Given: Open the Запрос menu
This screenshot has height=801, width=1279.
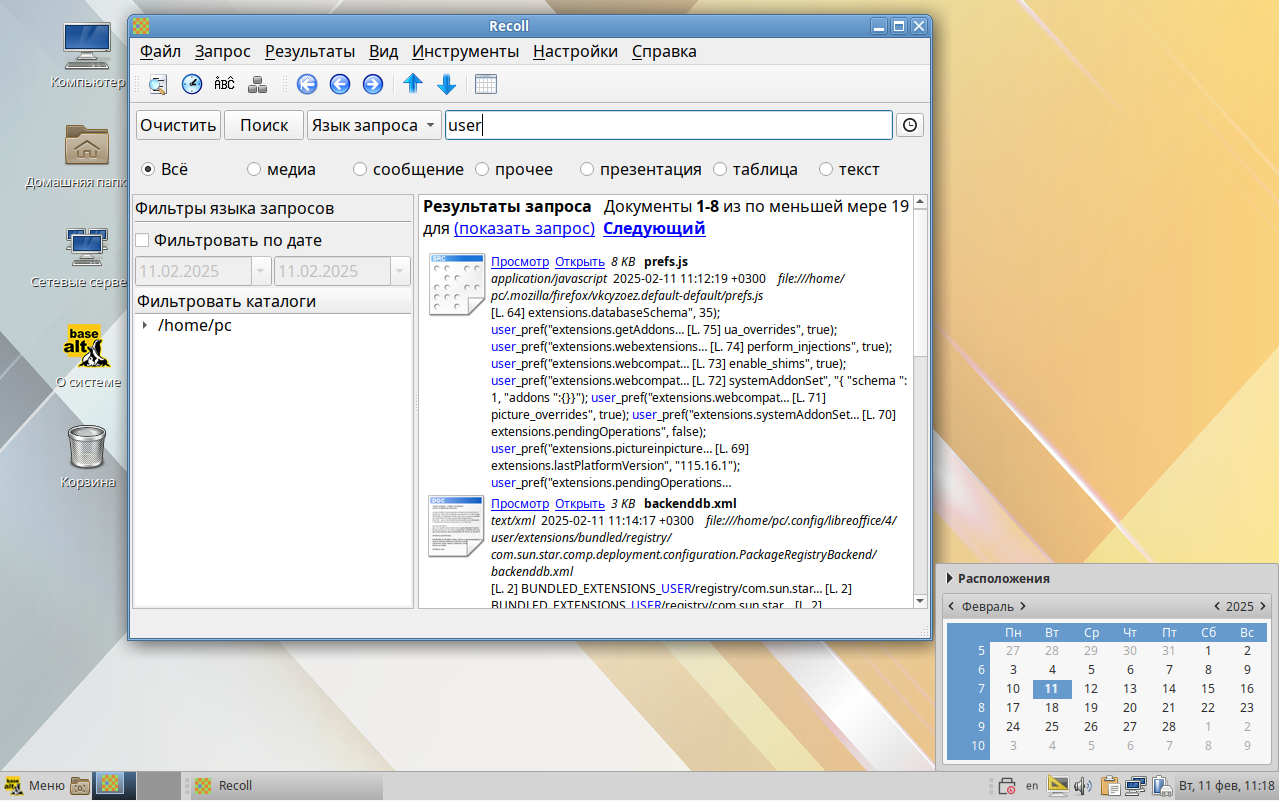Looking at the screenshot, I should click(223, 52).
